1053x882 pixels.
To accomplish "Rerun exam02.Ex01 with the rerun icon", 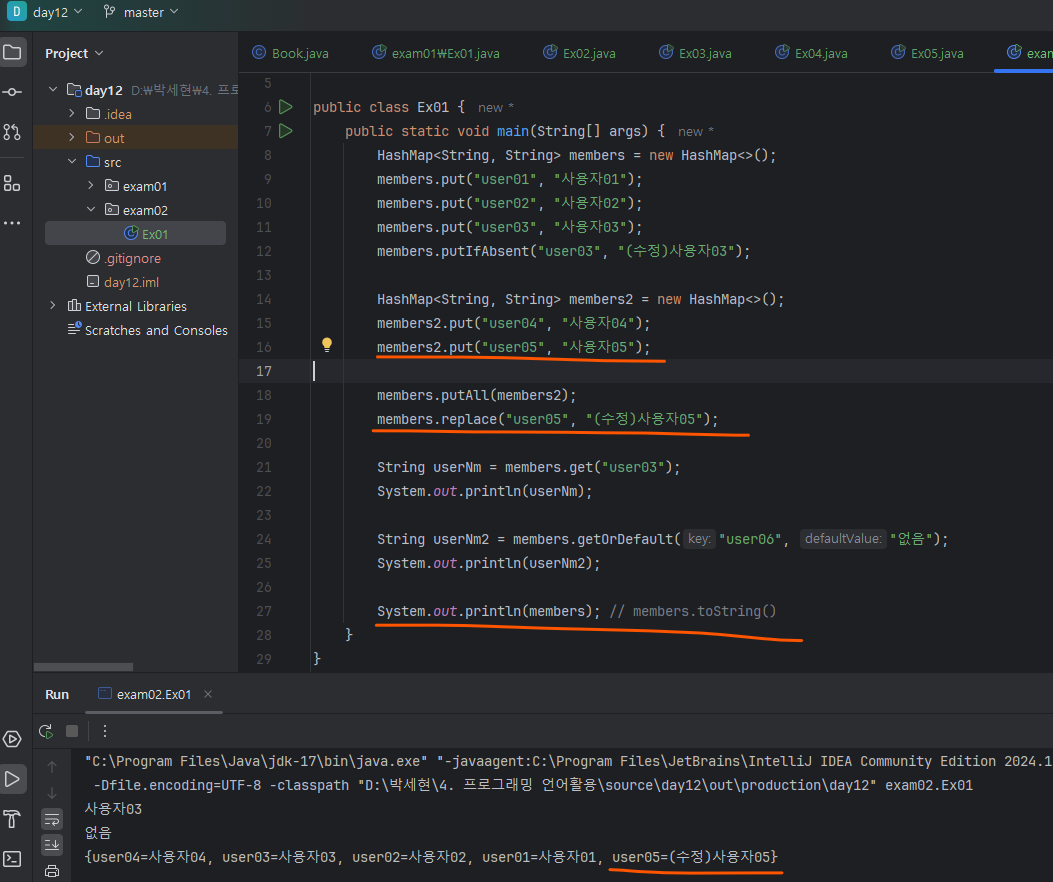I will (46, 731).
